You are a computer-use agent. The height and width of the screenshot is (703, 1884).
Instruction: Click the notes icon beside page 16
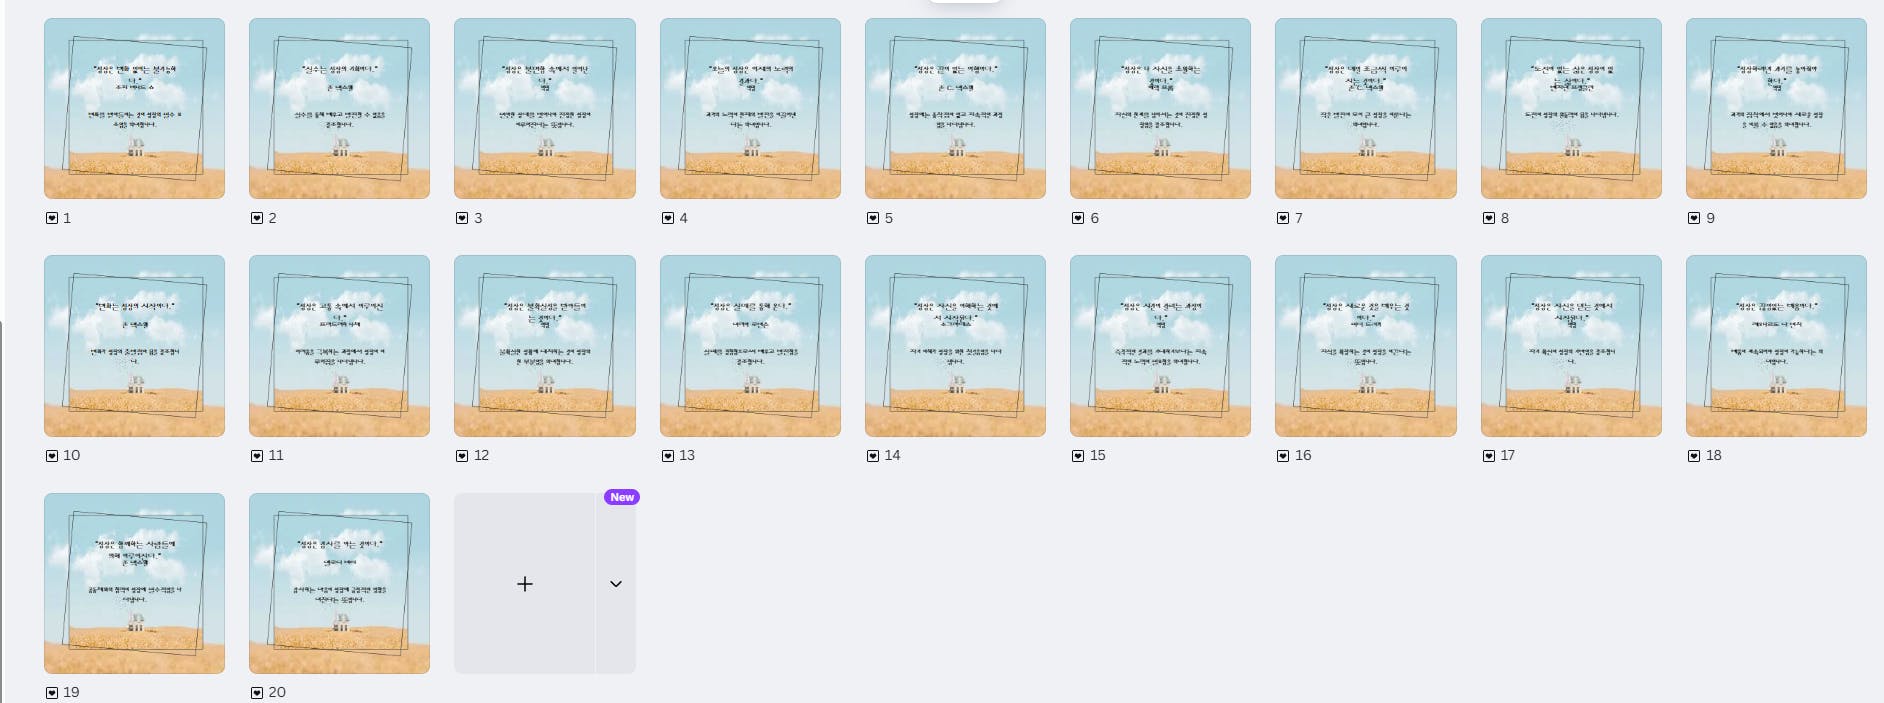[1282, 455]
